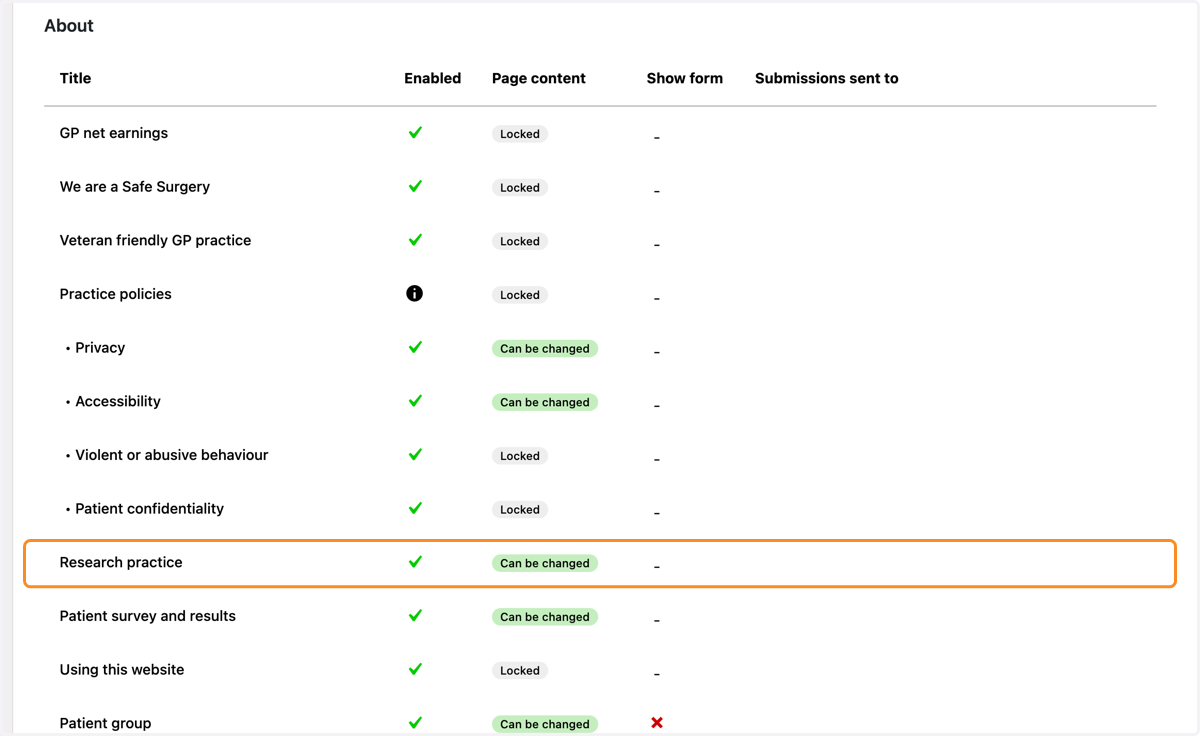Click Locked badge for Using this website
The image size is (1200, 736).
pyautogui.click(x=520, y=671)
